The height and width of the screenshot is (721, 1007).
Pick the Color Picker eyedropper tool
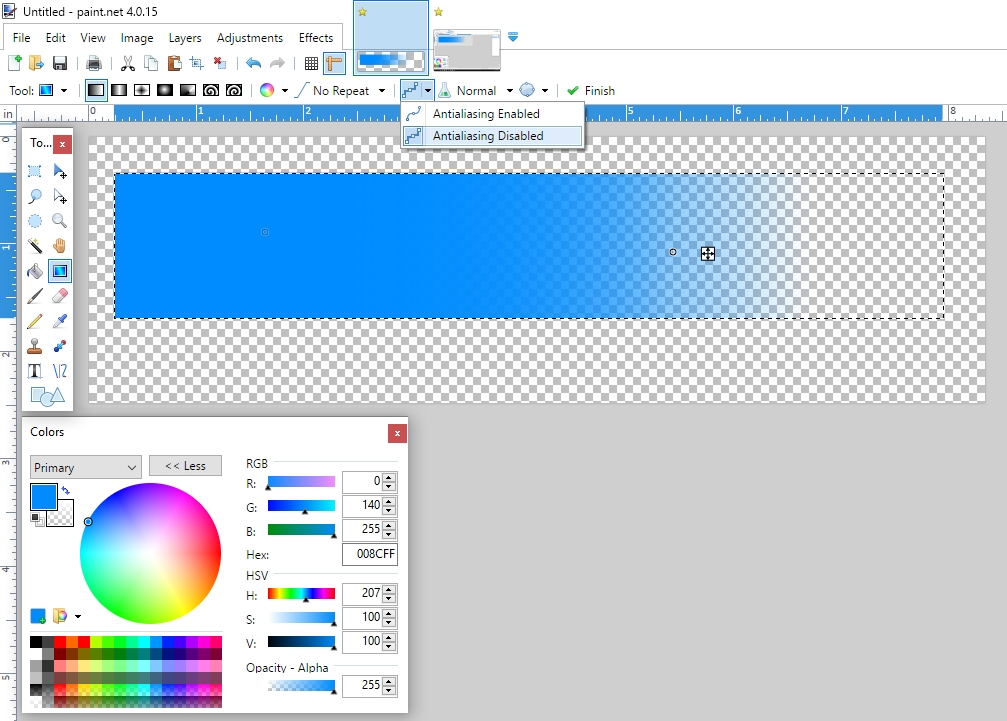[59, 321]
